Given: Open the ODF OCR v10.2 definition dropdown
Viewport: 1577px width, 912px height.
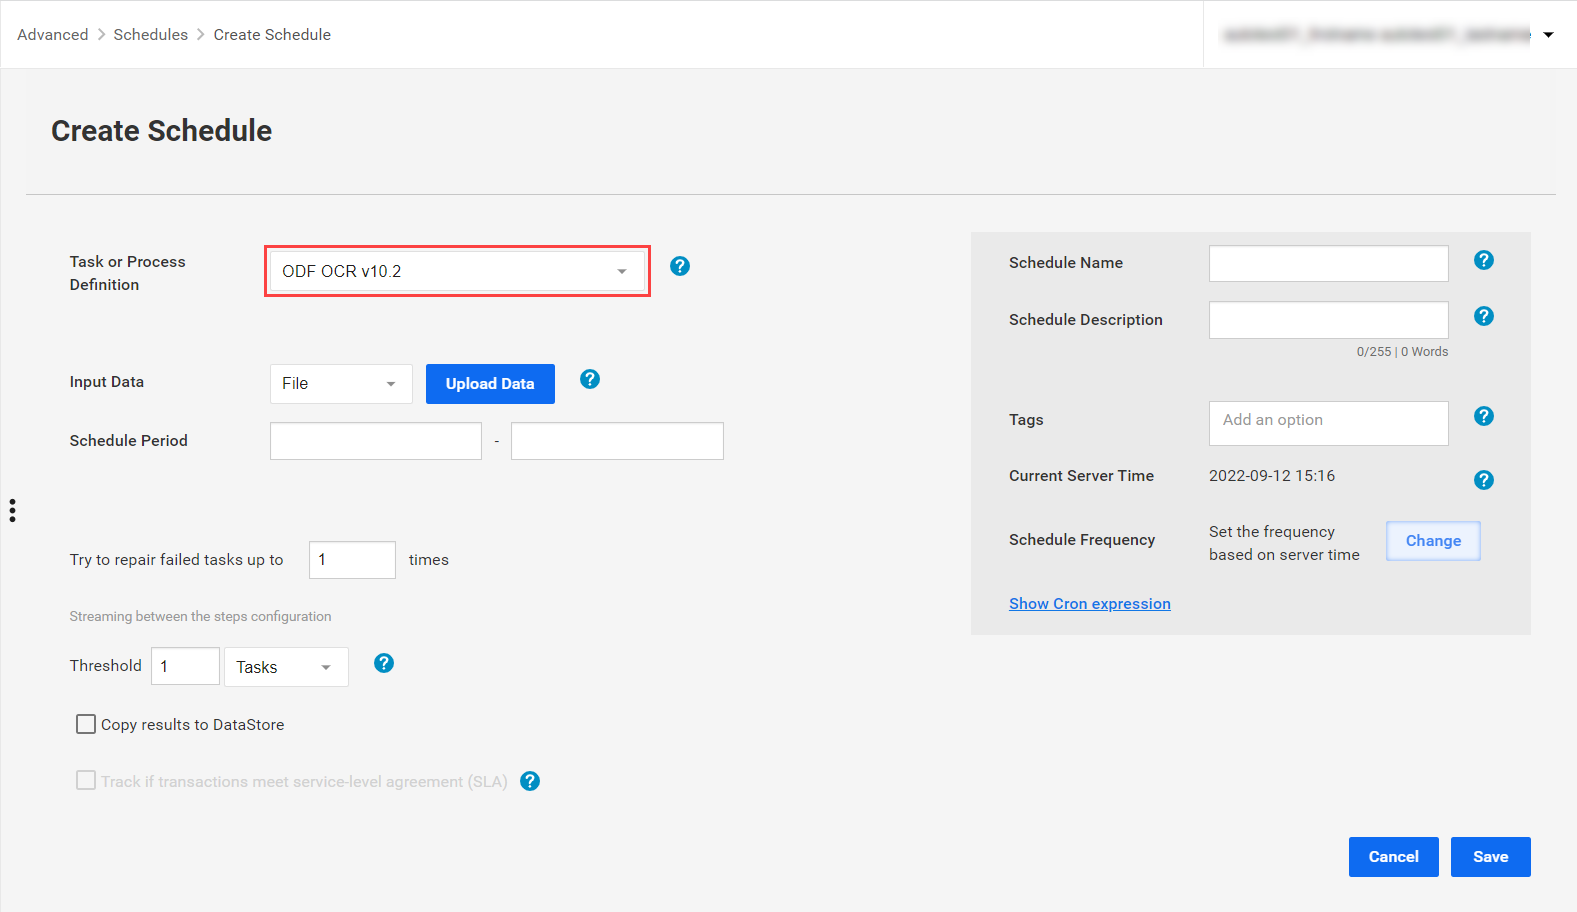Looking at the screenshot, I should tap(457, 271).
